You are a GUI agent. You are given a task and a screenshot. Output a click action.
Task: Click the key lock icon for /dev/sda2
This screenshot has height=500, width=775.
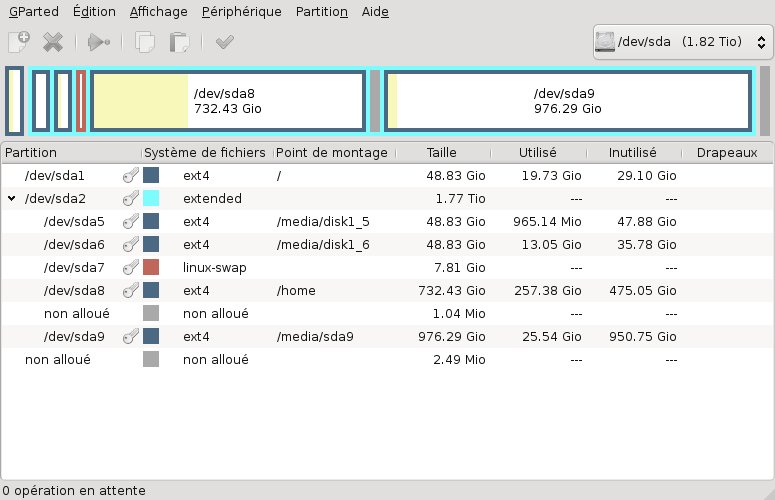[x=130, y=199]
